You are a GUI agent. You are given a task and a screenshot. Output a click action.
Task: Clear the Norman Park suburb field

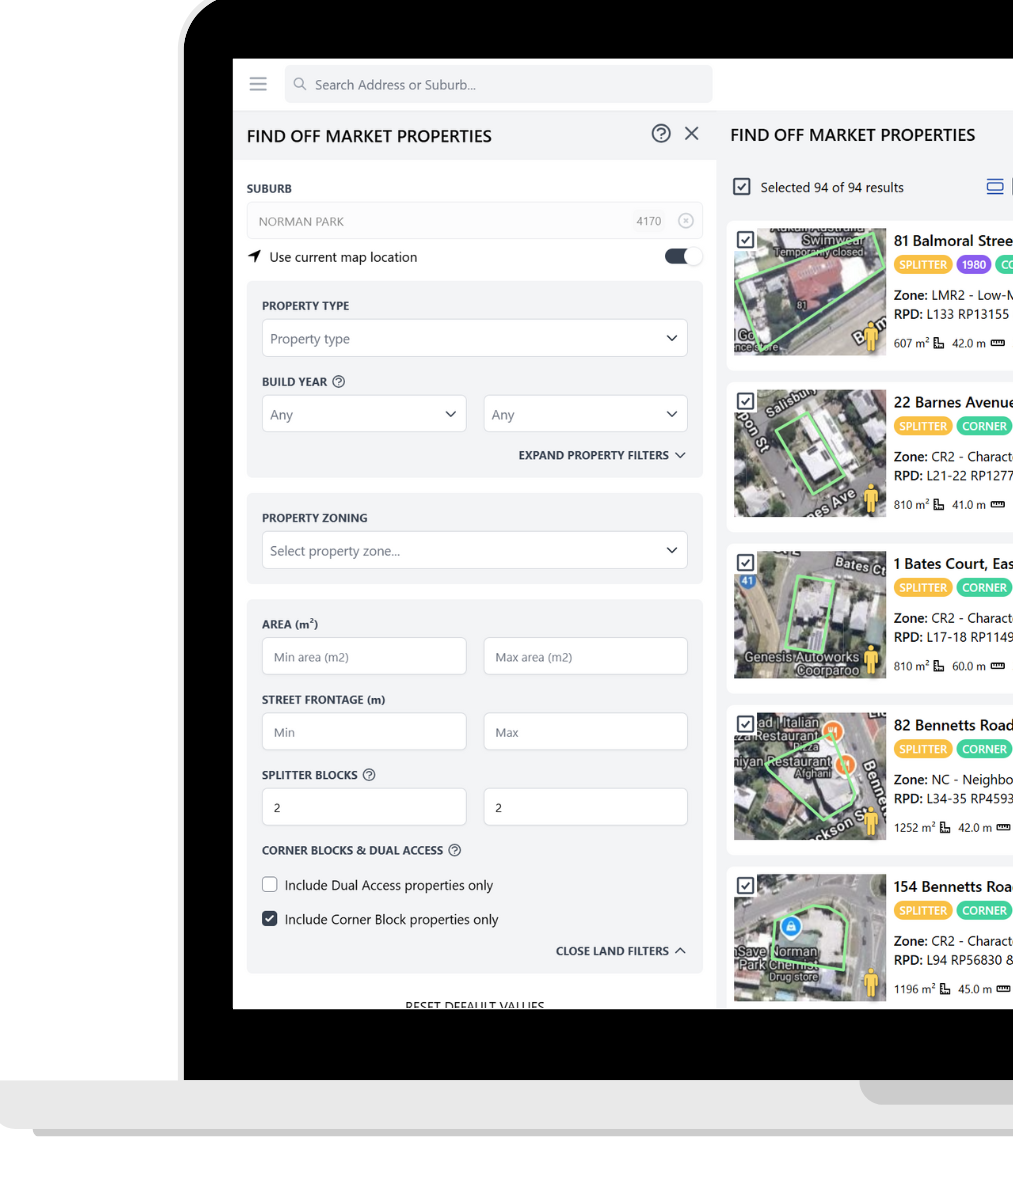[x=686, y=221]
